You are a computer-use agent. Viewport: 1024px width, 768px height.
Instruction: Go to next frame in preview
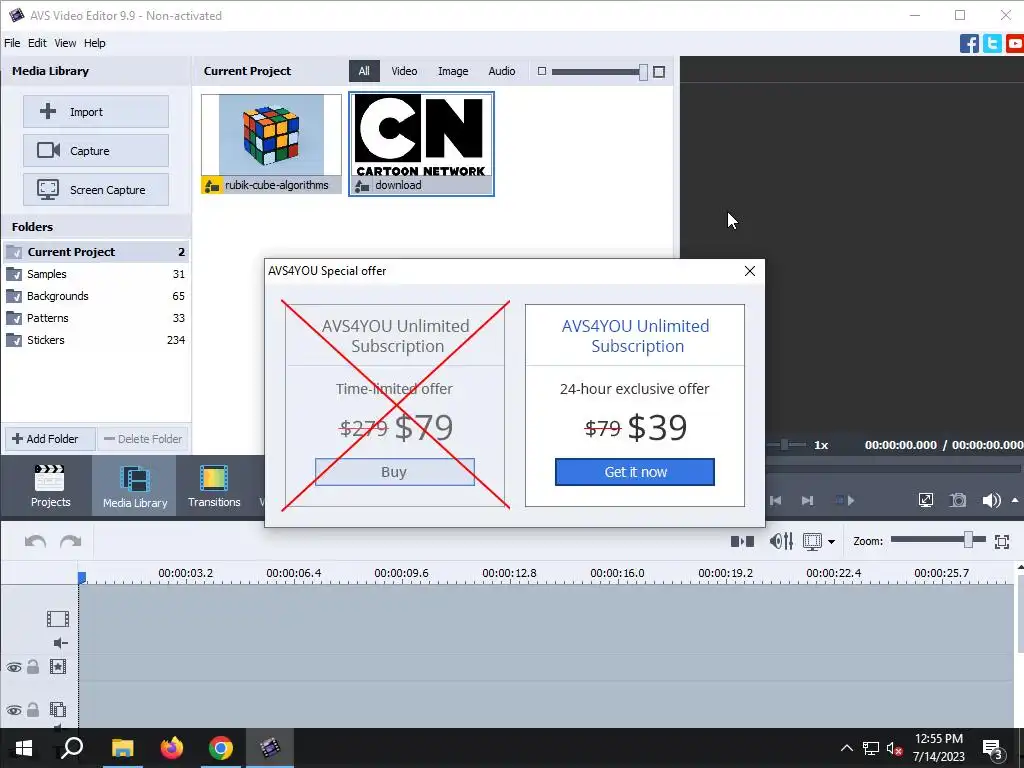pyautogui.click(x=808, y=501)
